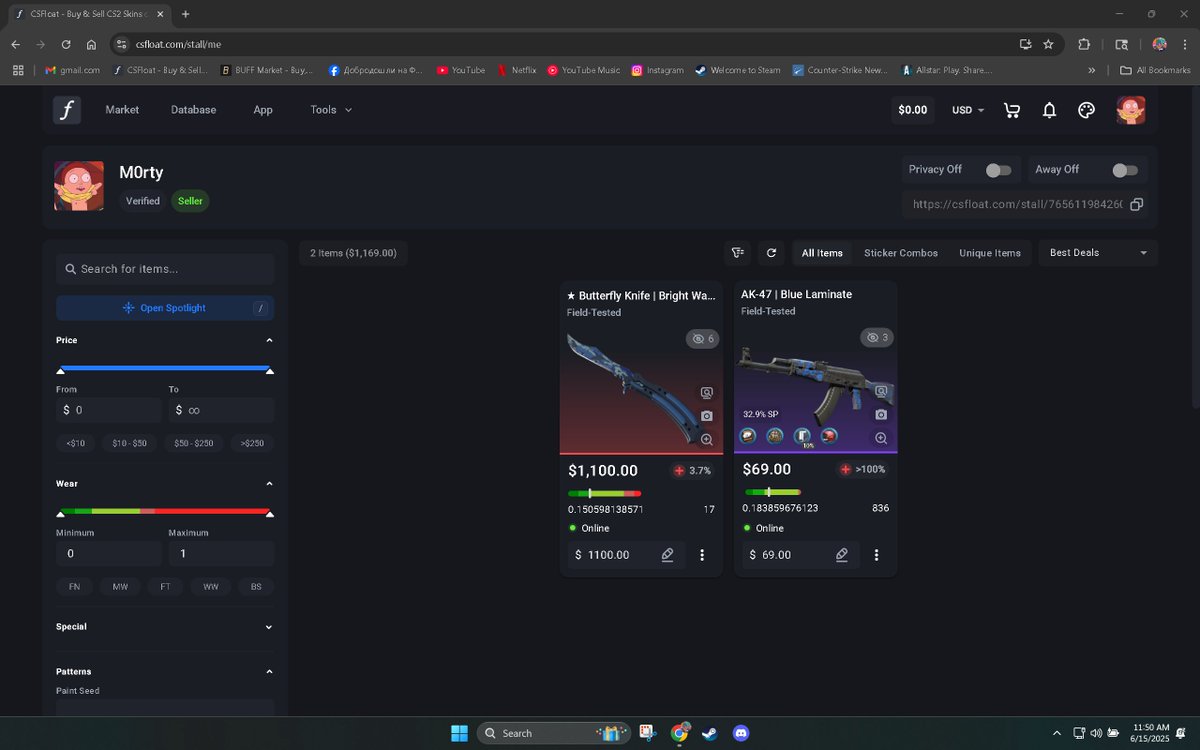
Task: Click the Price range slider left handle
Action: [x=61, y=371]
